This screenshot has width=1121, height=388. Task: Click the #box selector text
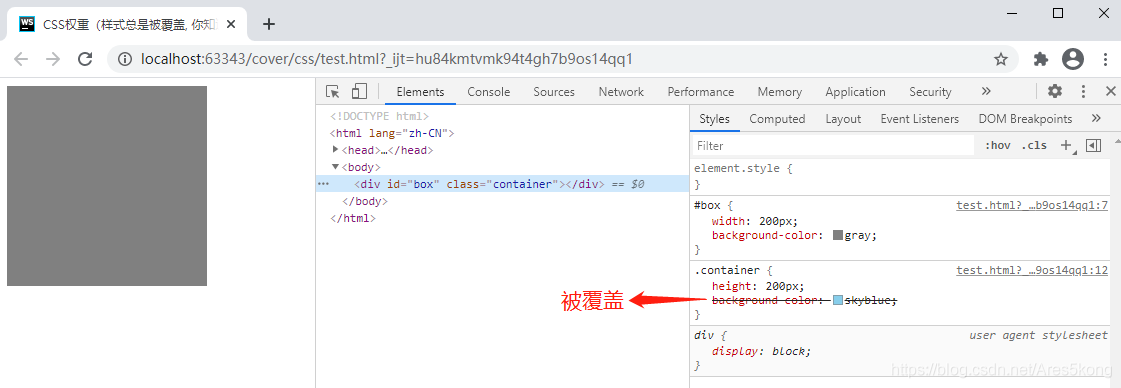coord(708,206)
